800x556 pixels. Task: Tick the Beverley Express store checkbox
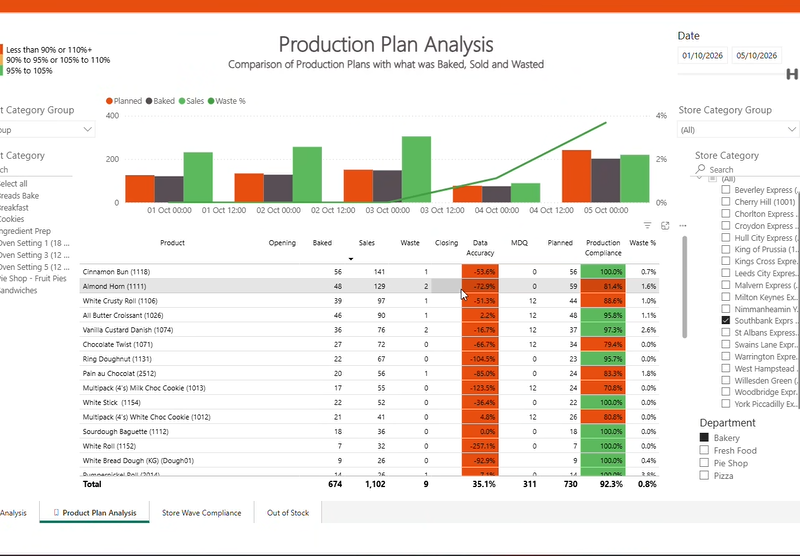click(x=726, y=190)
